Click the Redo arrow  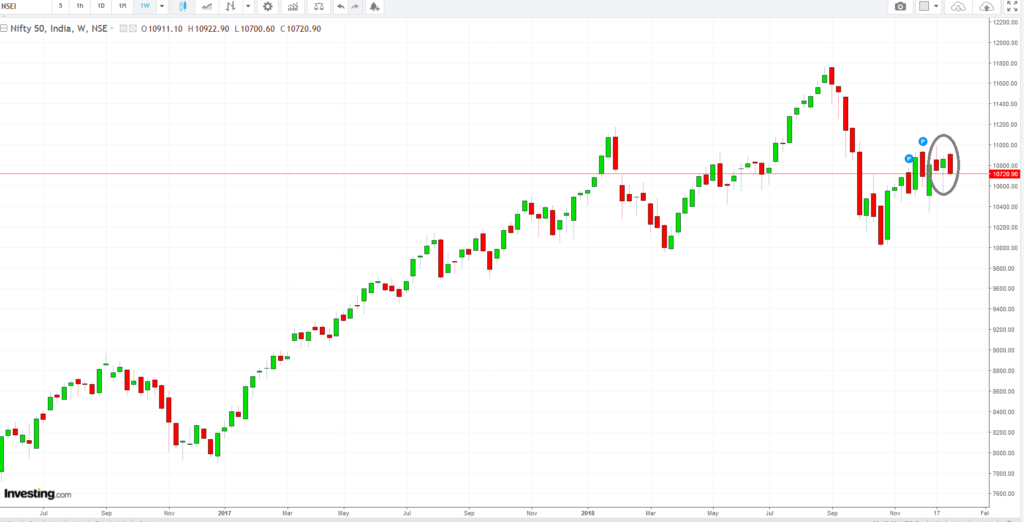point(355,7)
